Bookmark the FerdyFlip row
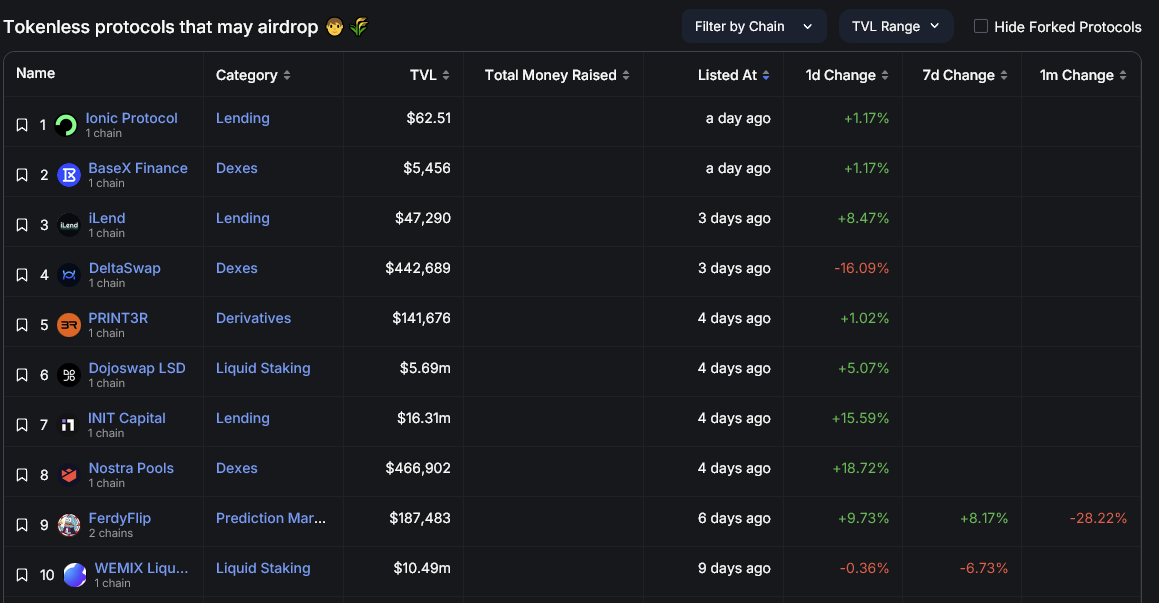1159x603 pixels. click(x=22, y=525)
